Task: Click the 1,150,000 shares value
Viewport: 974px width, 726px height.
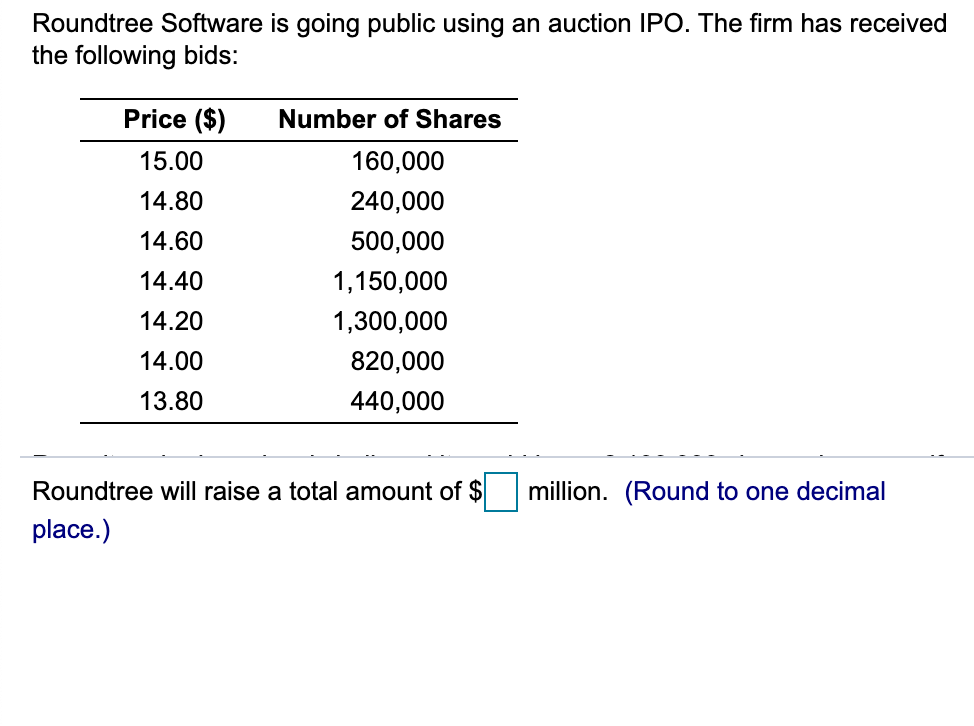Action: pyautogui.click(x=389, y=281)
